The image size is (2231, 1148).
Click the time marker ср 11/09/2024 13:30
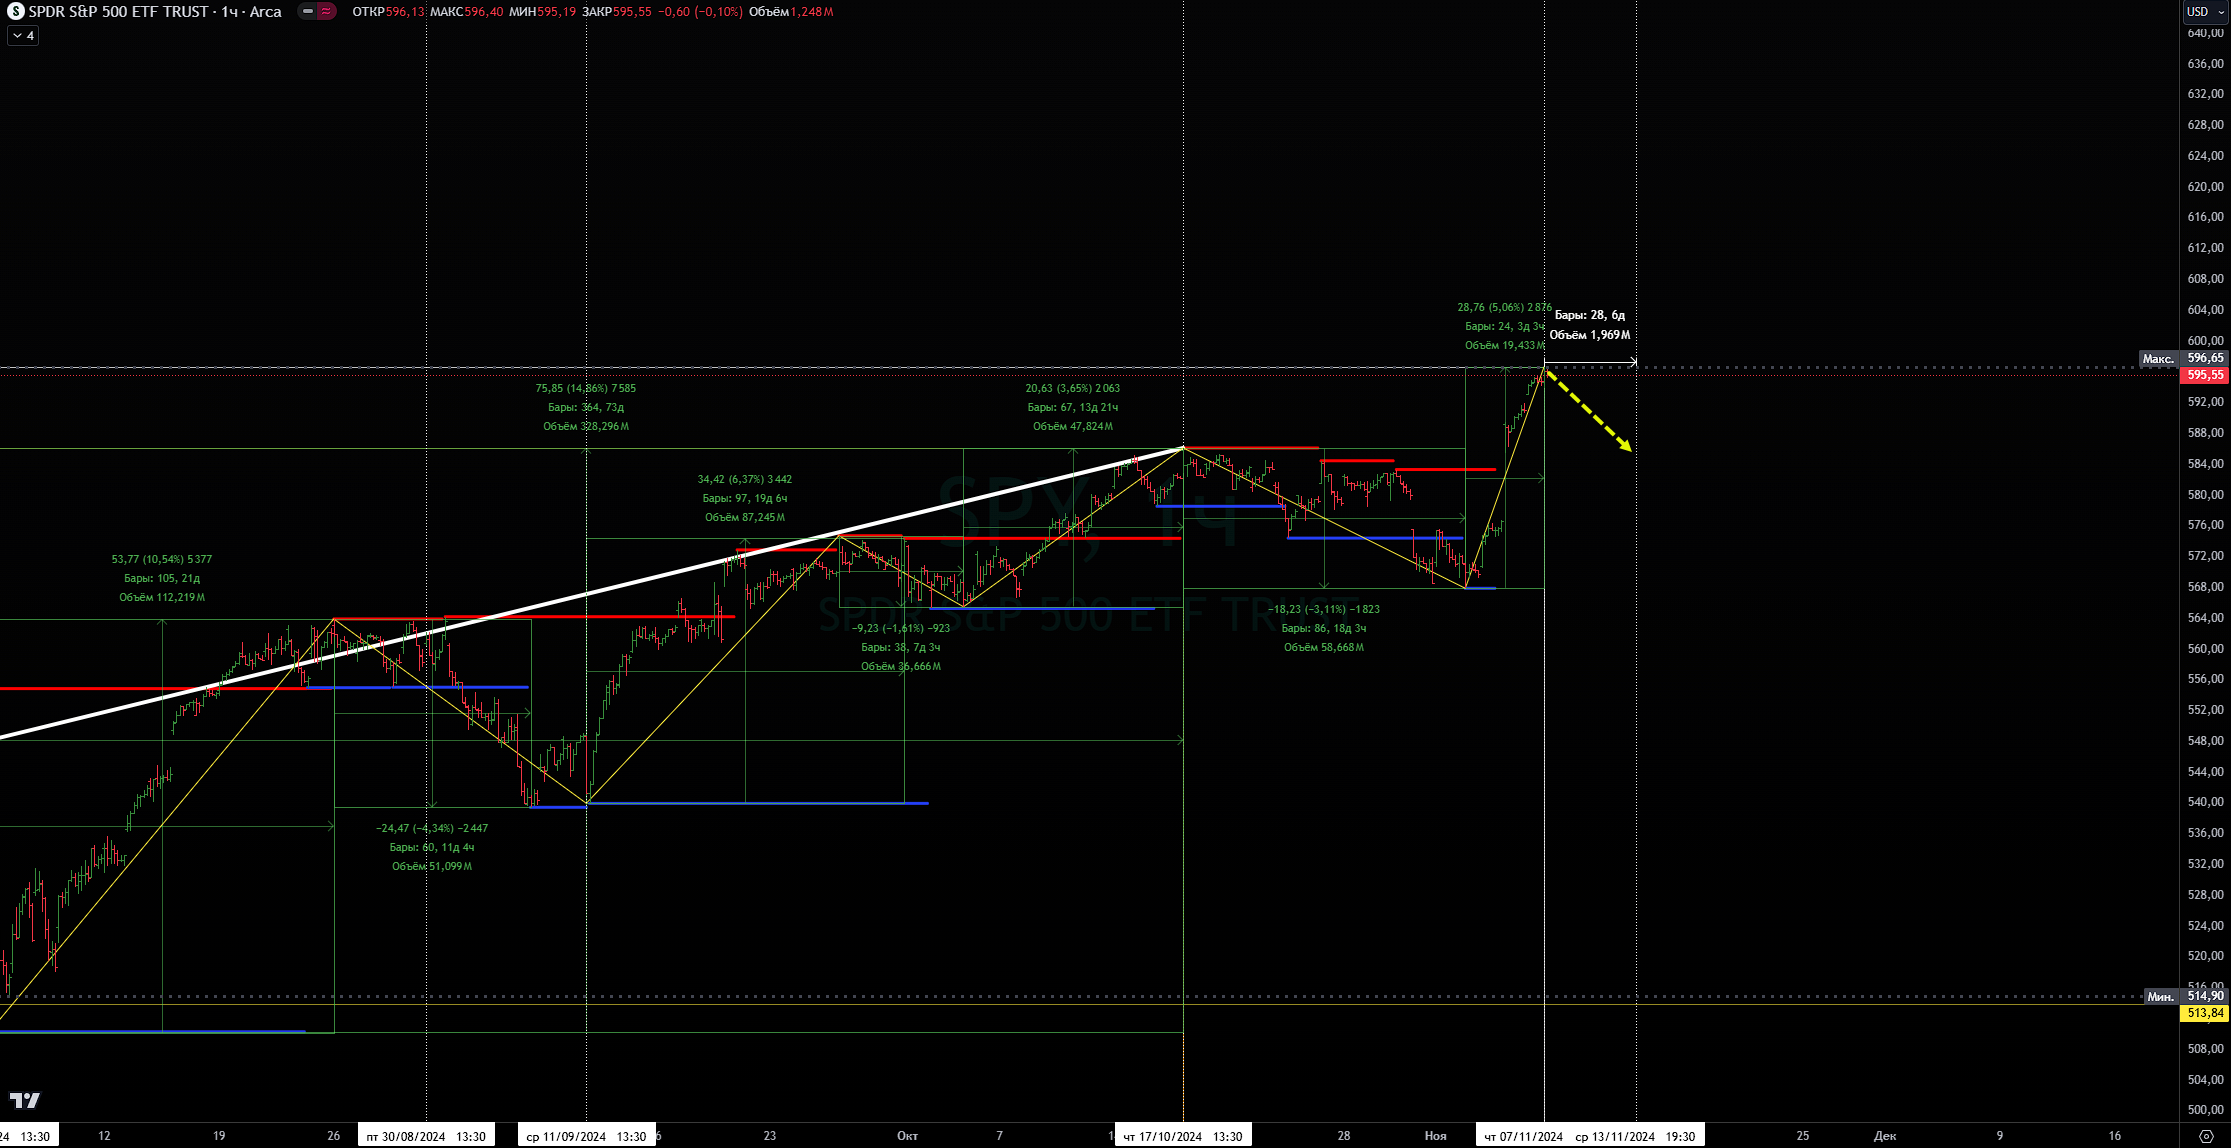[x=586, y=1136]
